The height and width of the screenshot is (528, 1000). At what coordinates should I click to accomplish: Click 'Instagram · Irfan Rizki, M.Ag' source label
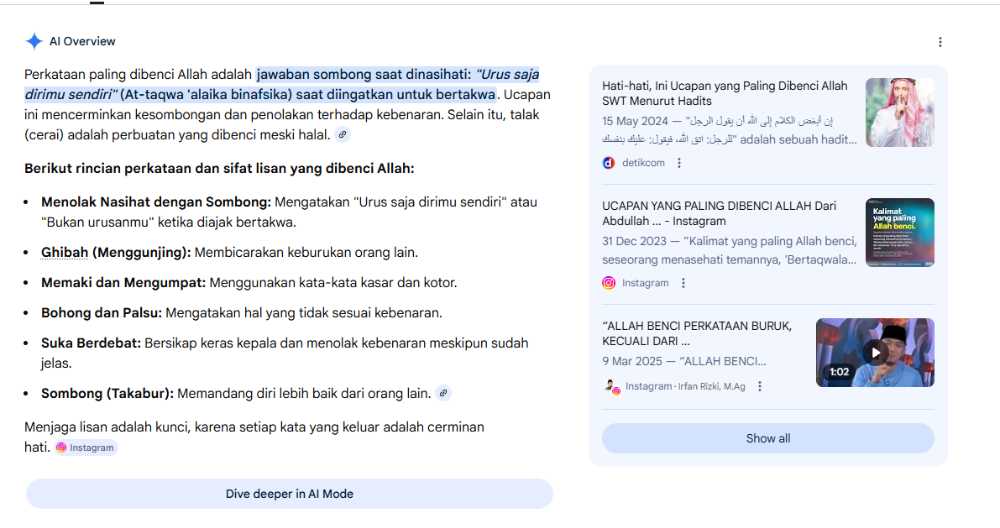685,386
